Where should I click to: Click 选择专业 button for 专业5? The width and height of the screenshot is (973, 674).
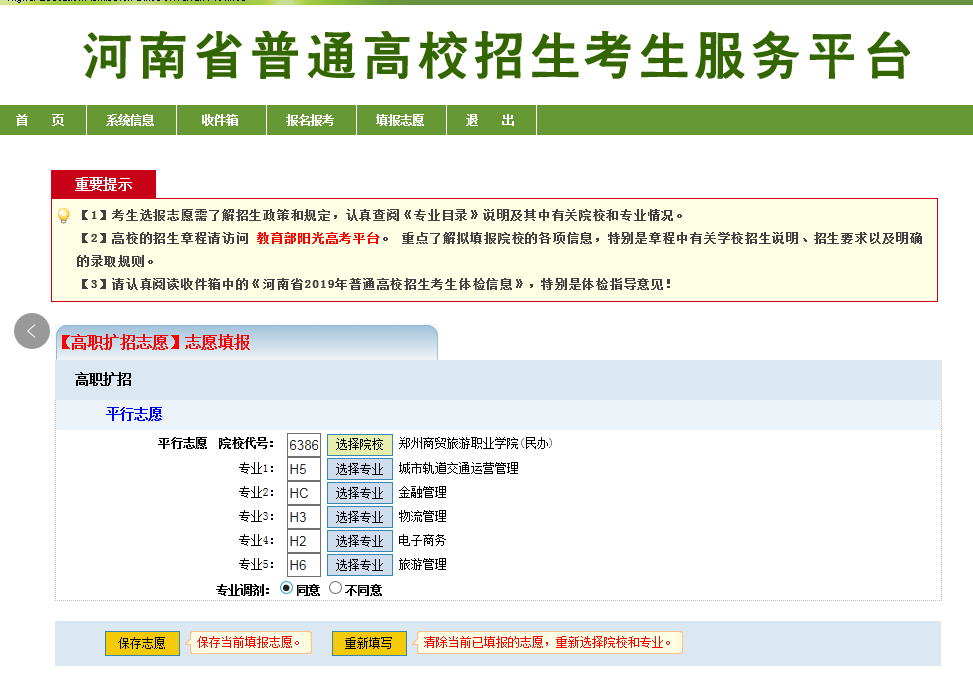[x=359, y=565]
